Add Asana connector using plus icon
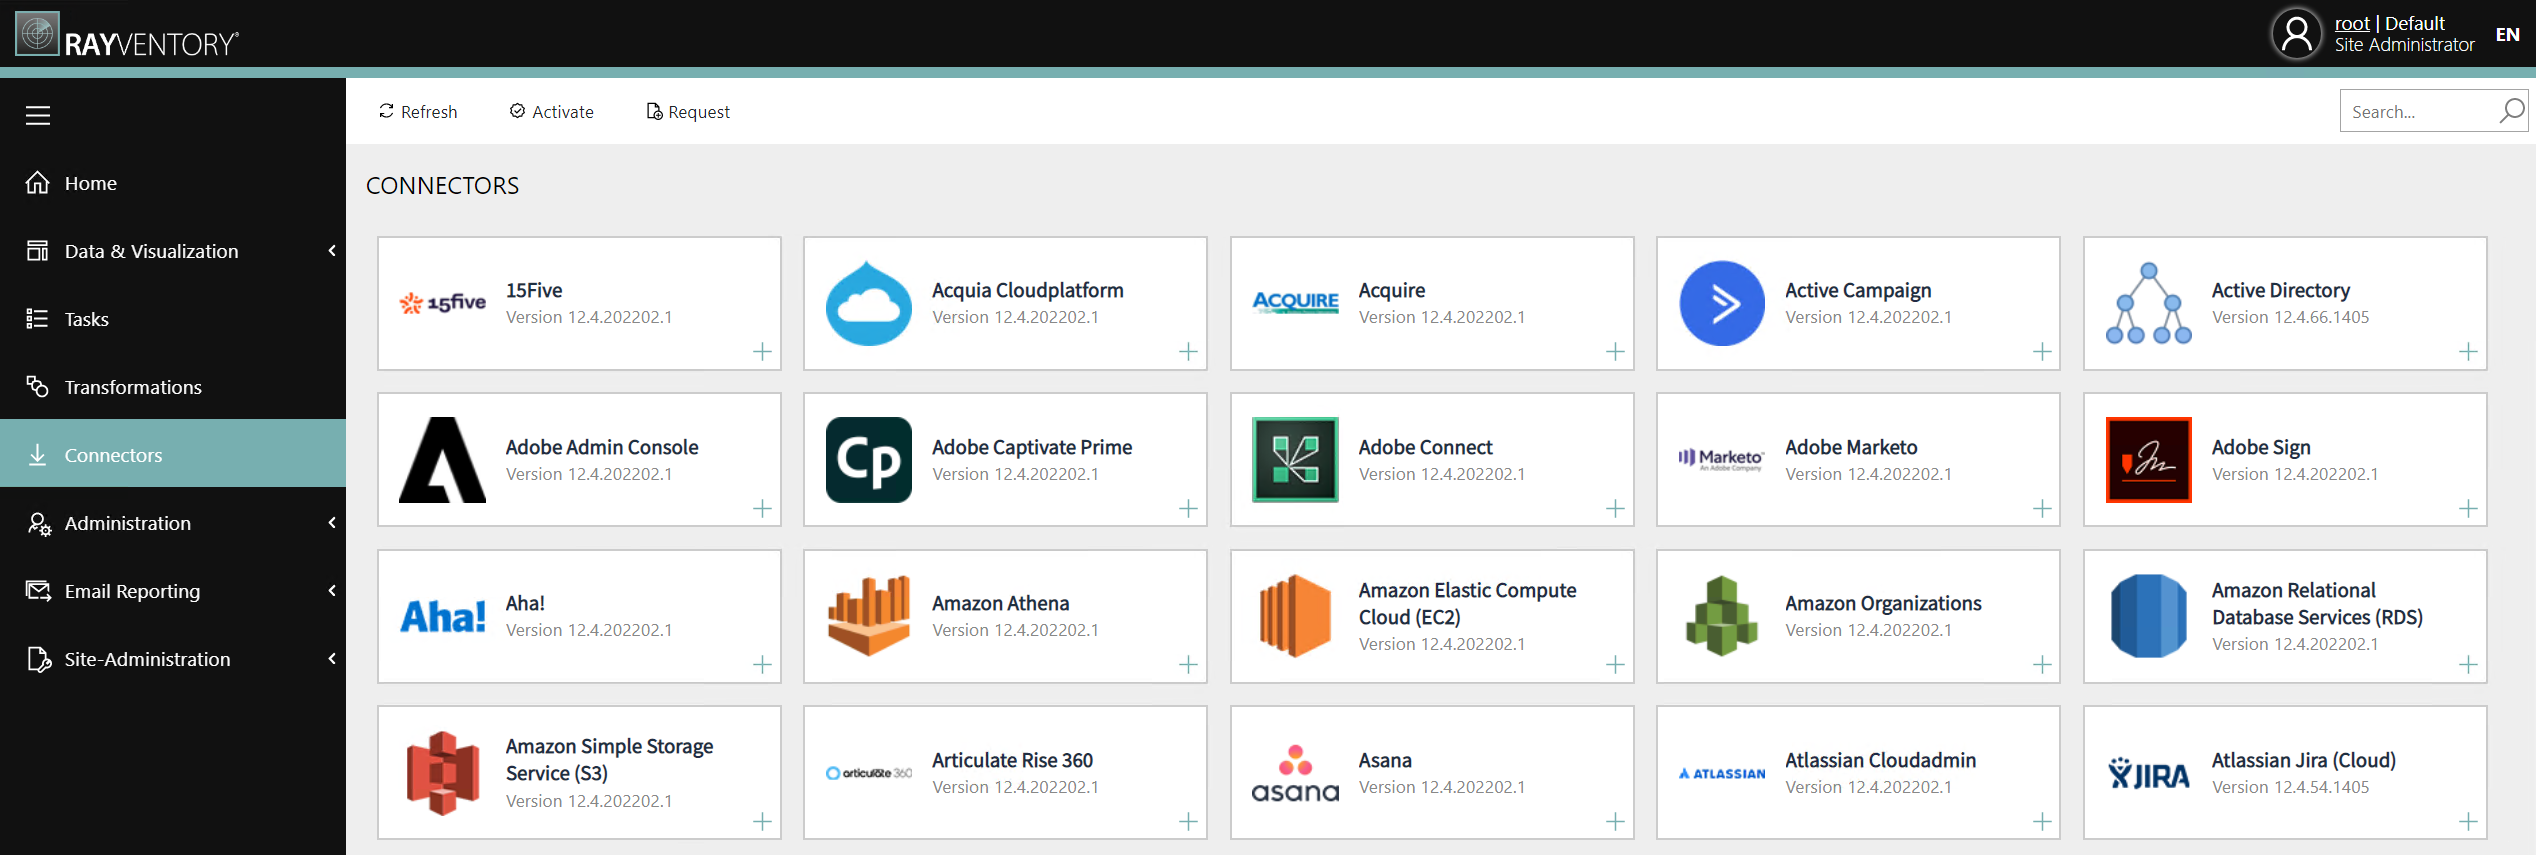The width and height of the screenshot is (2536, 855). click(x=1615, y=822)
